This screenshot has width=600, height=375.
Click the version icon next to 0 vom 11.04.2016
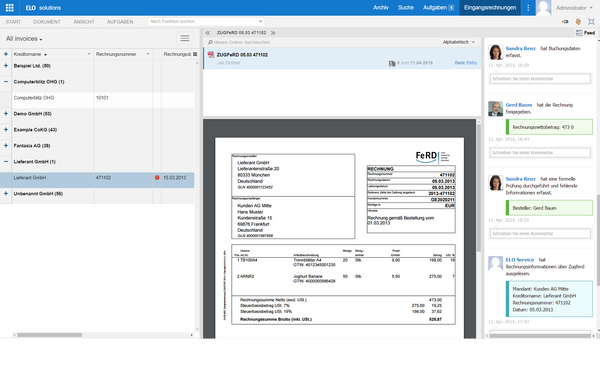[392, 64]
